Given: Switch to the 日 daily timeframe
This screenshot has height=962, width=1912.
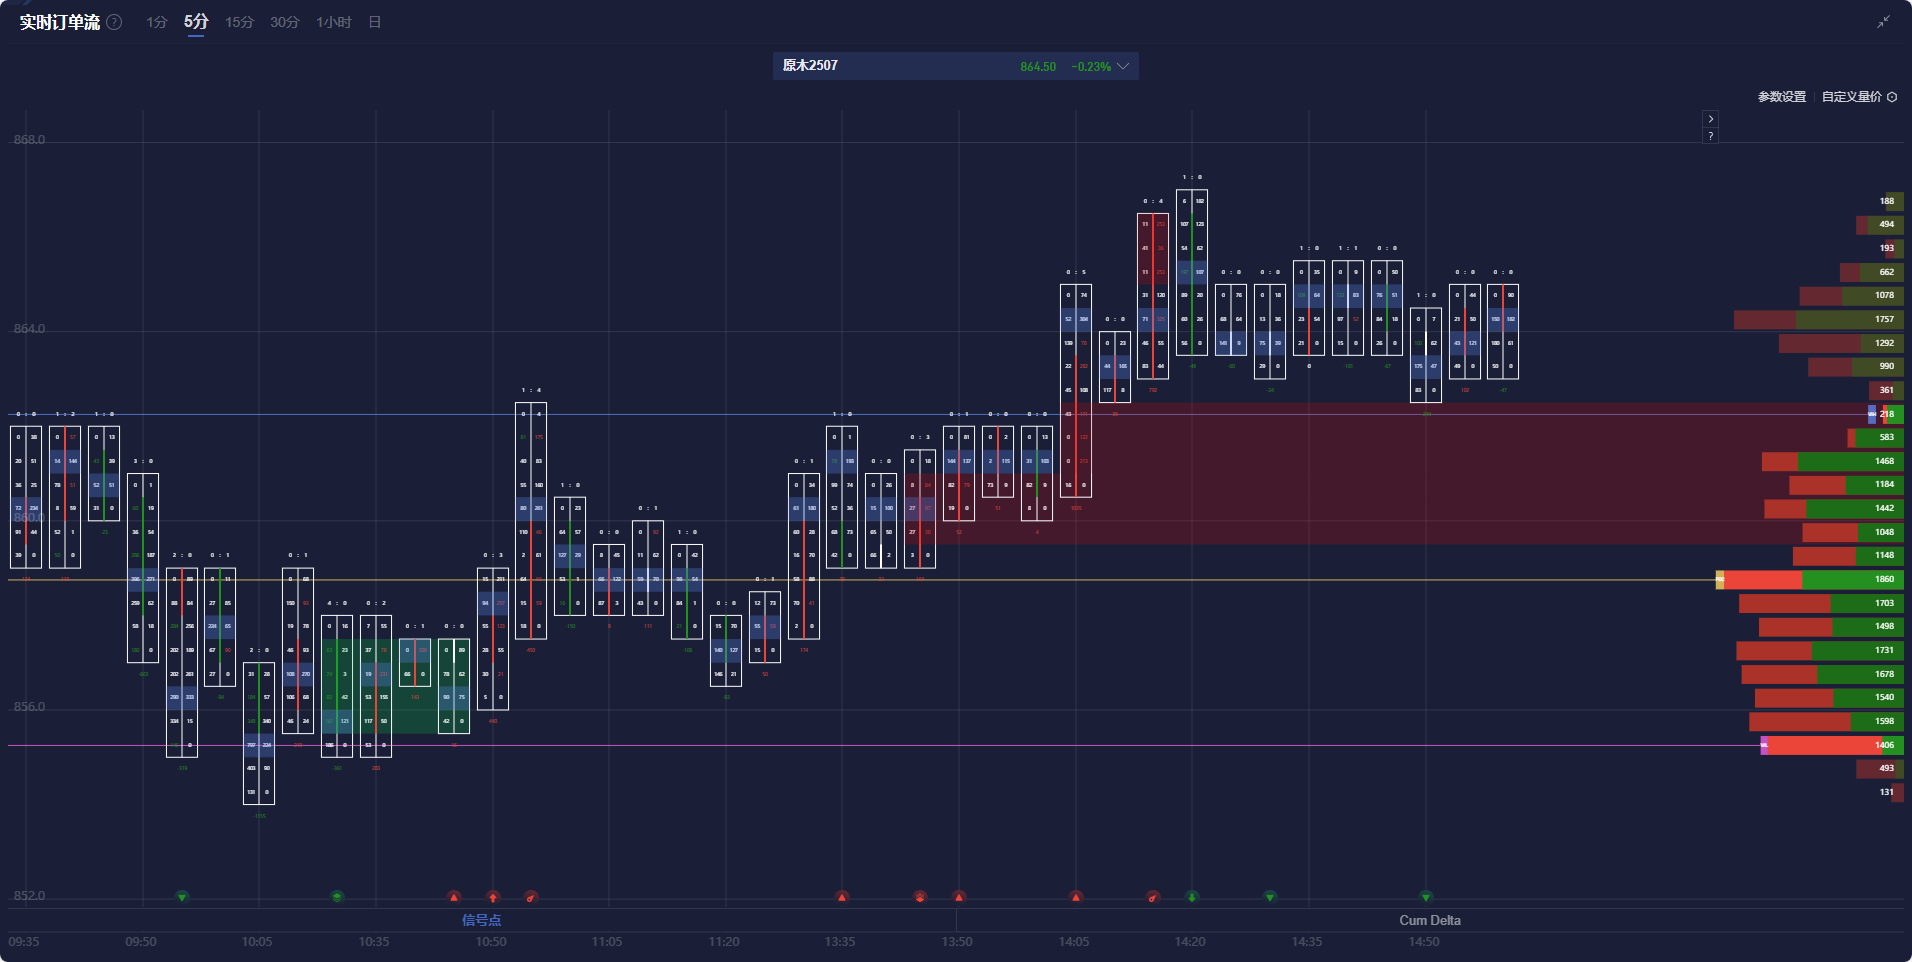Looking at the screenshot, I should click(375, 22).
